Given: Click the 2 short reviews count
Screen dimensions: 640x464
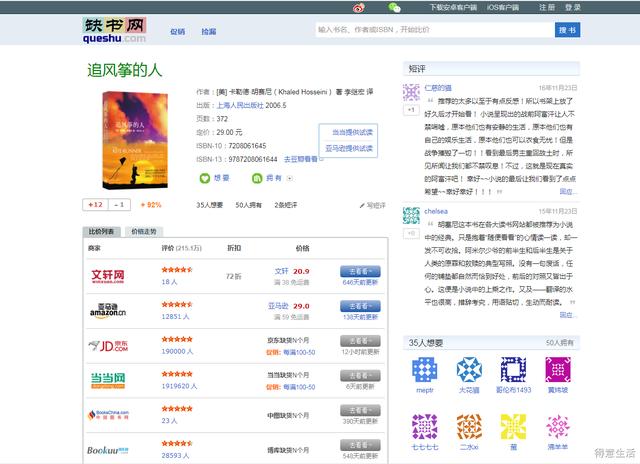Looking at the screenshot, I should tap(286, 205).
